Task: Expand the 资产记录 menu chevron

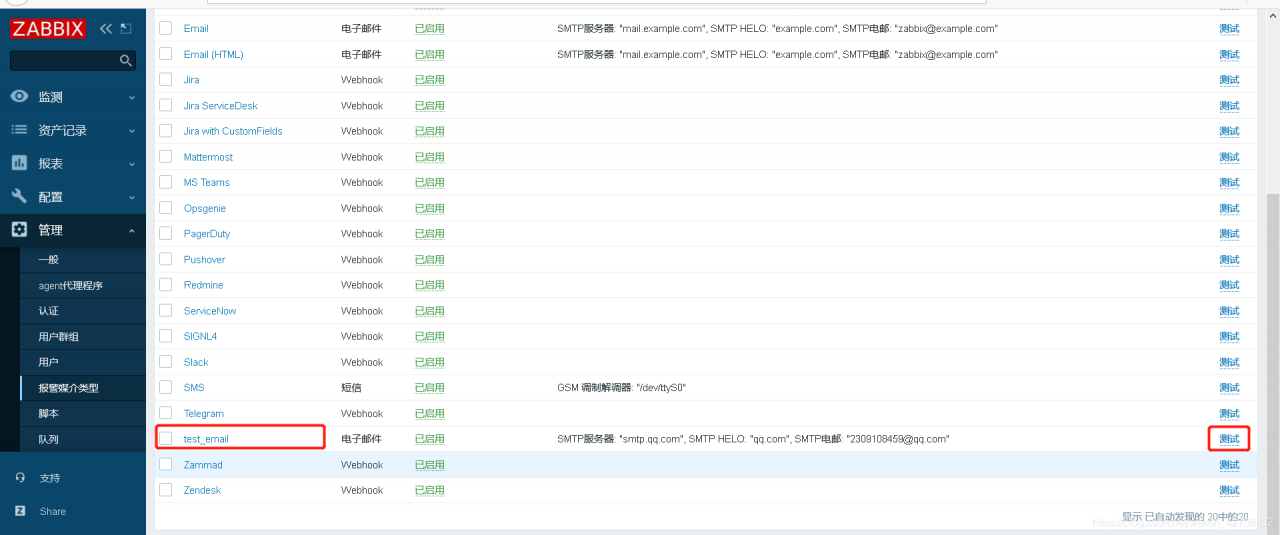Action: pyautogui.click(x=132, y=131)
